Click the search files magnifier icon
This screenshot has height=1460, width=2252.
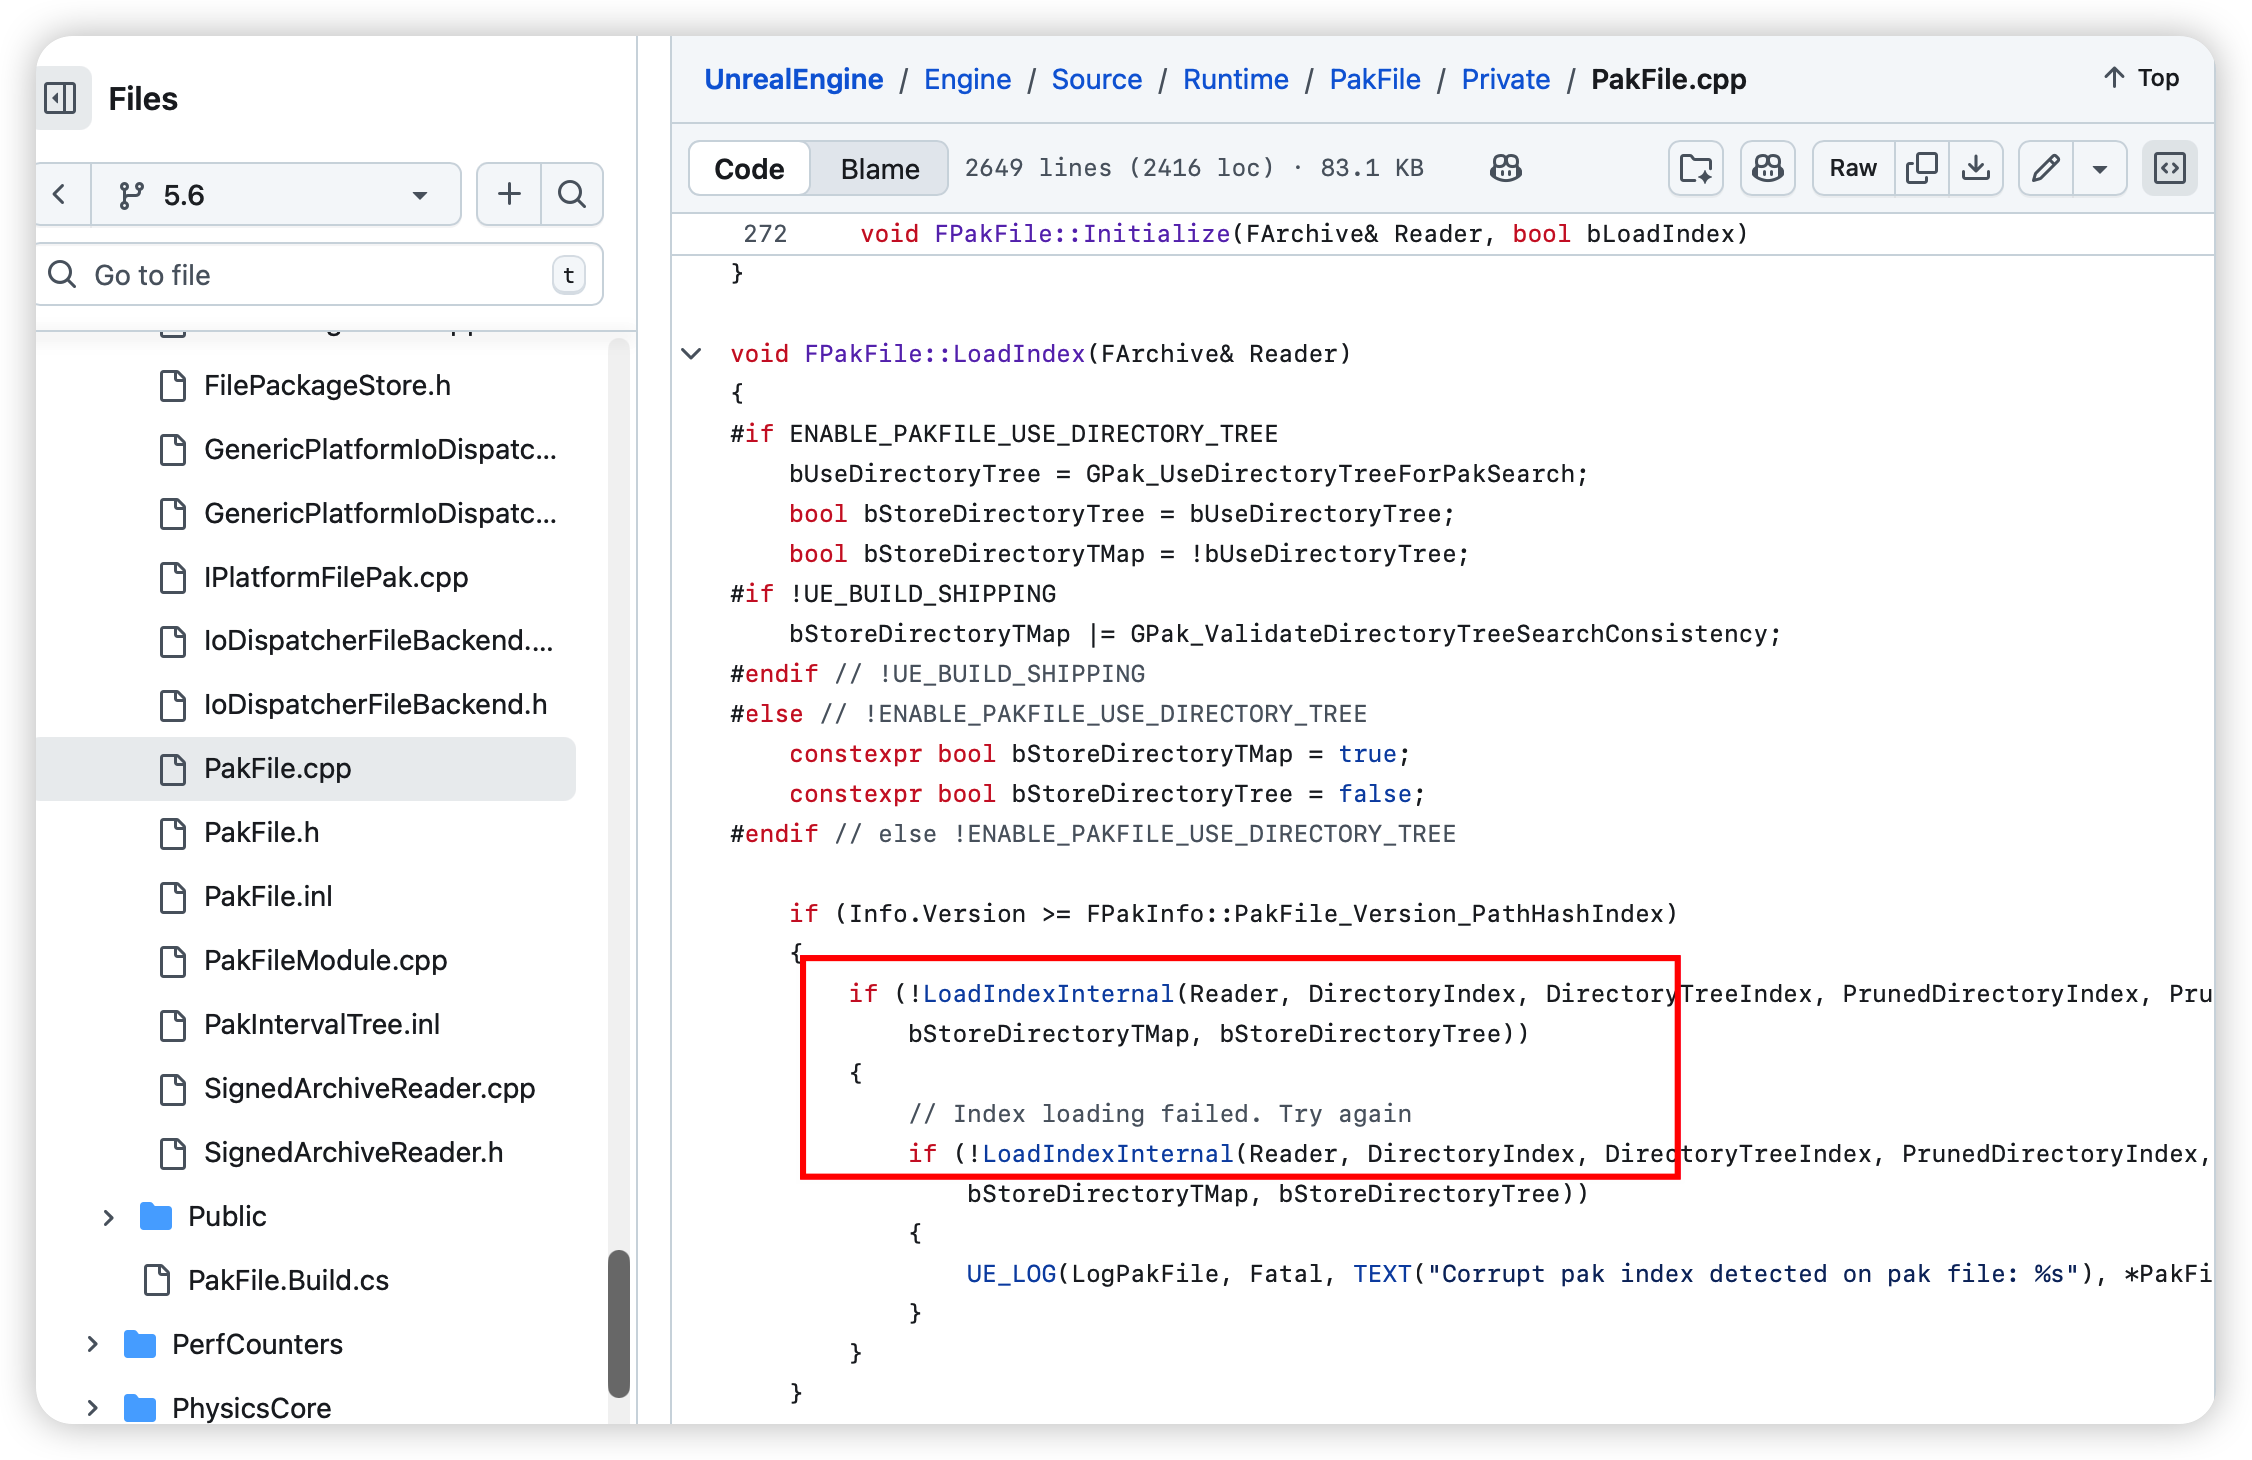pos(572,194)
